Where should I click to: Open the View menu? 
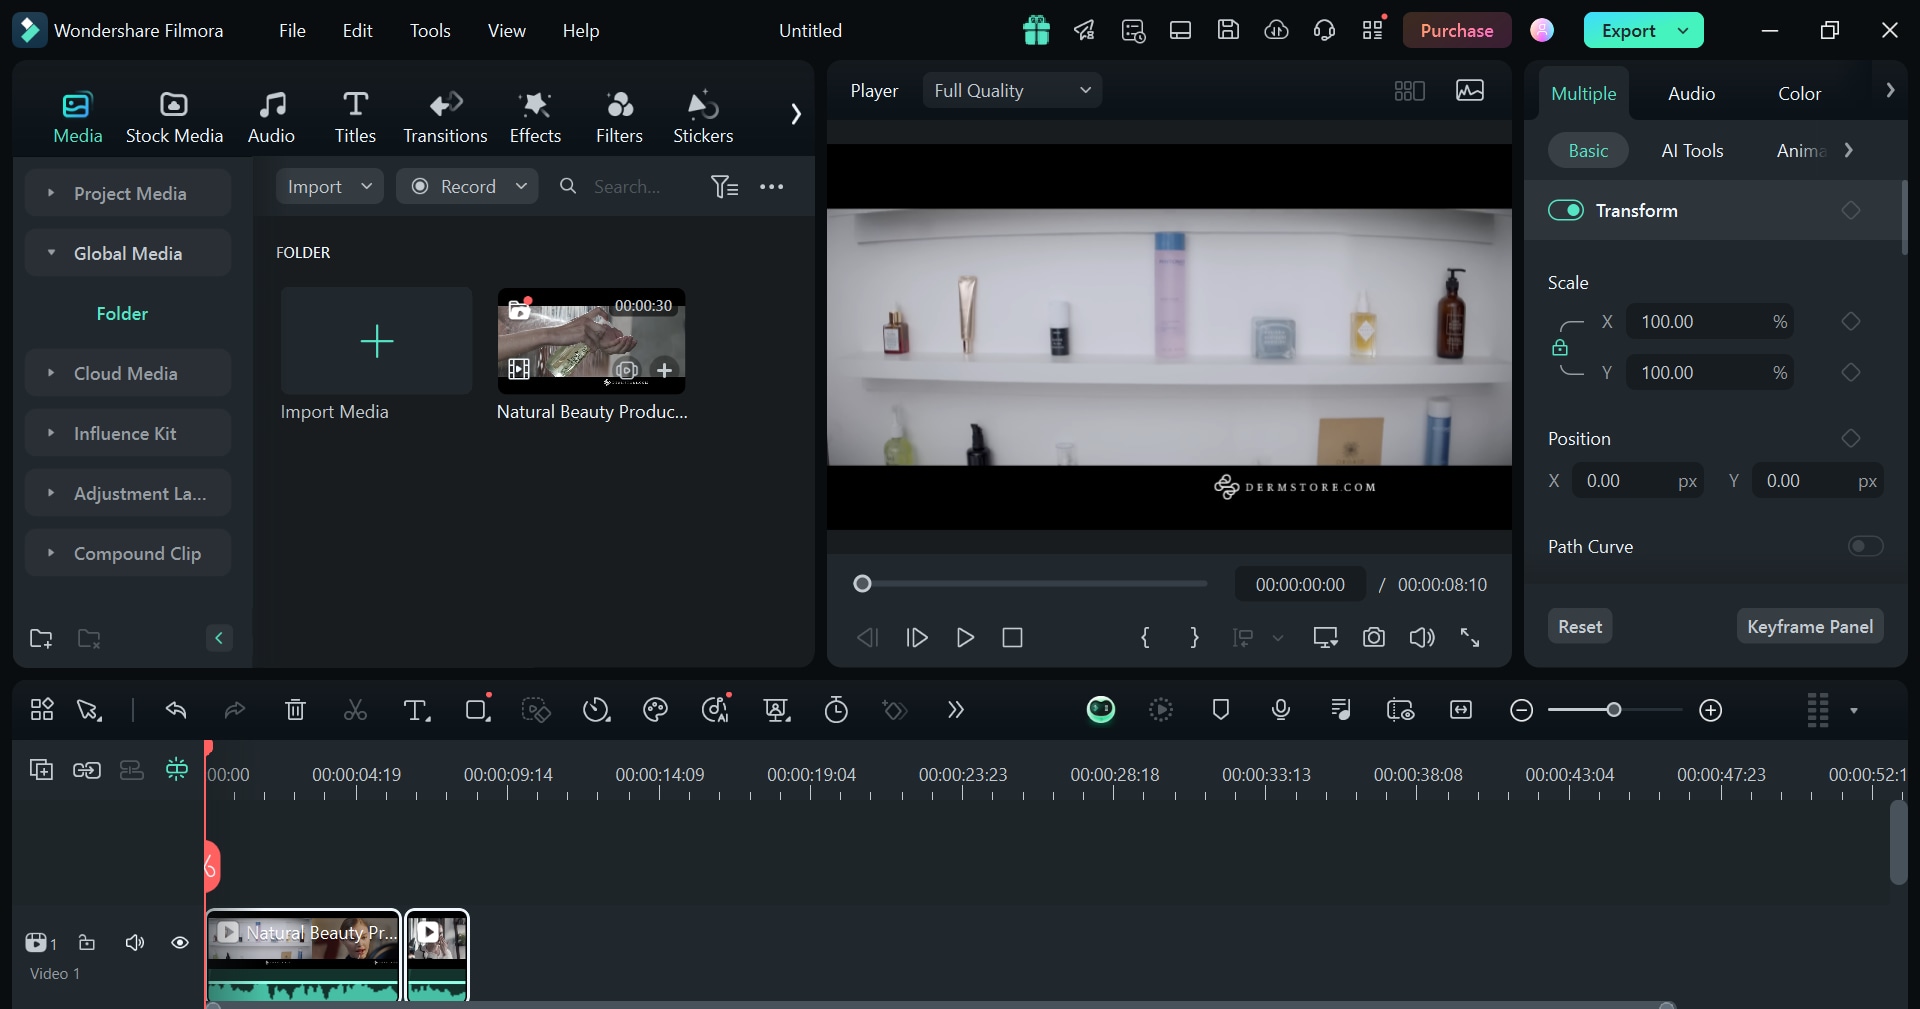coord(507,30)
